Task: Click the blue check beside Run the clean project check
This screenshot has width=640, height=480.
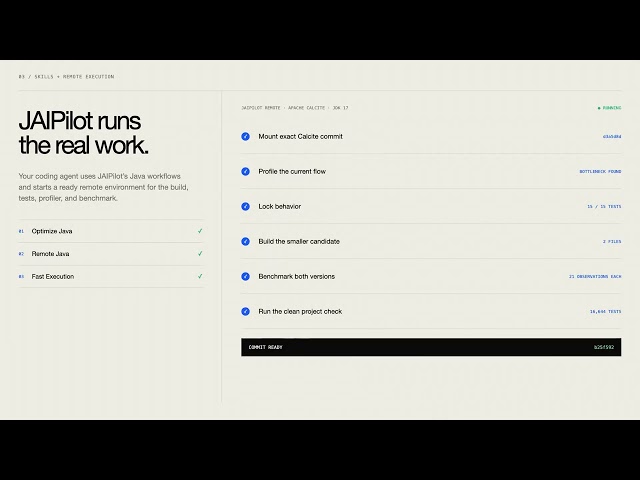Action: (x=245, y=311)
